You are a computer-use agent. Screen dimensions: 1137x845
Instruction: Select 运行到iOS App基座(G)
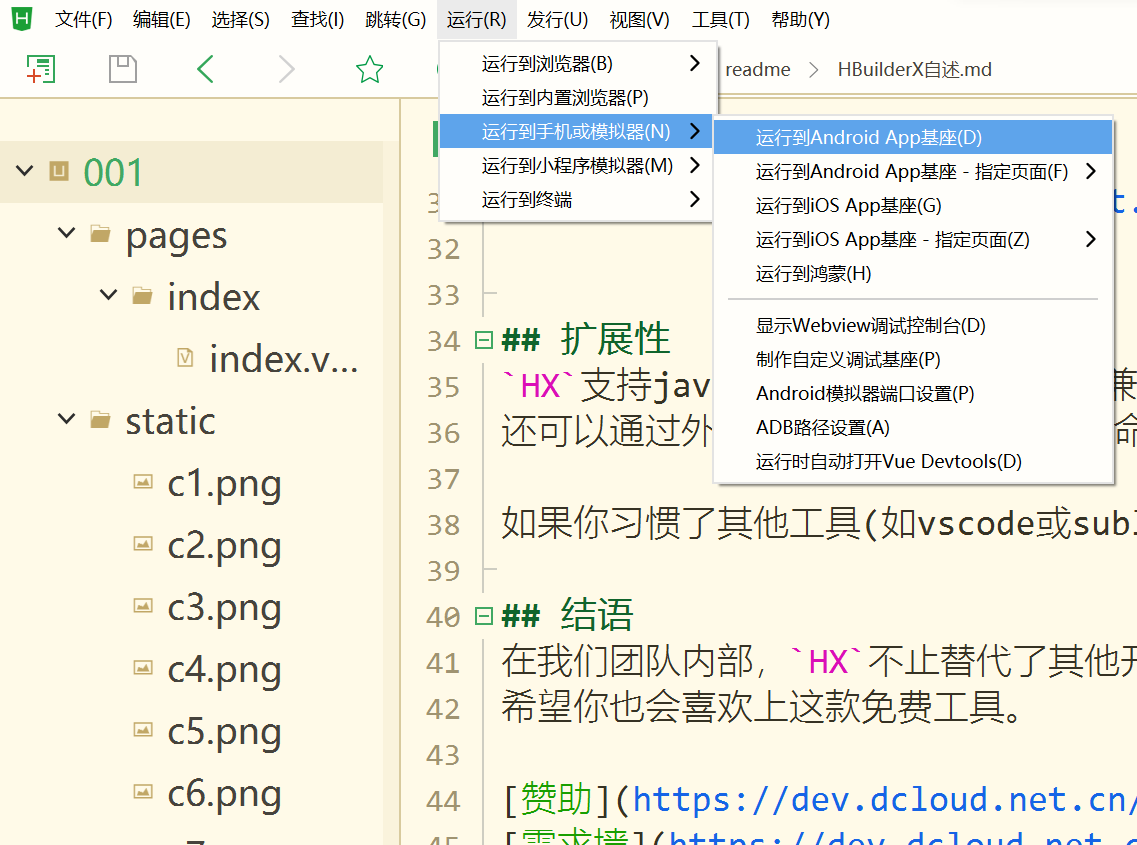pos(913,205)
